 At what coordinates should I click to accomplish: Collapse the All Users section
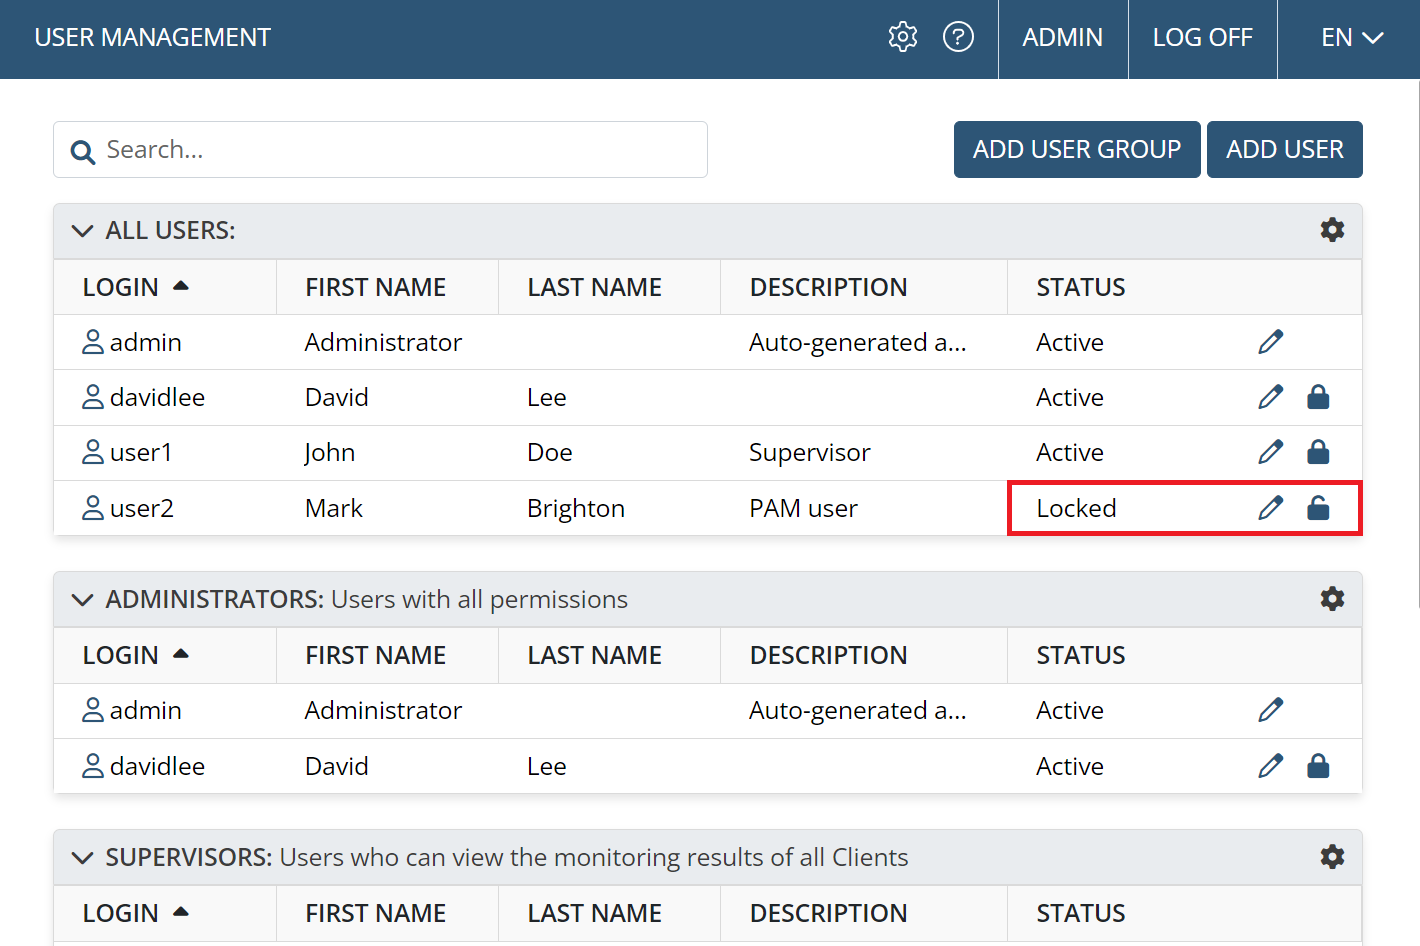[x=82, y=231]
